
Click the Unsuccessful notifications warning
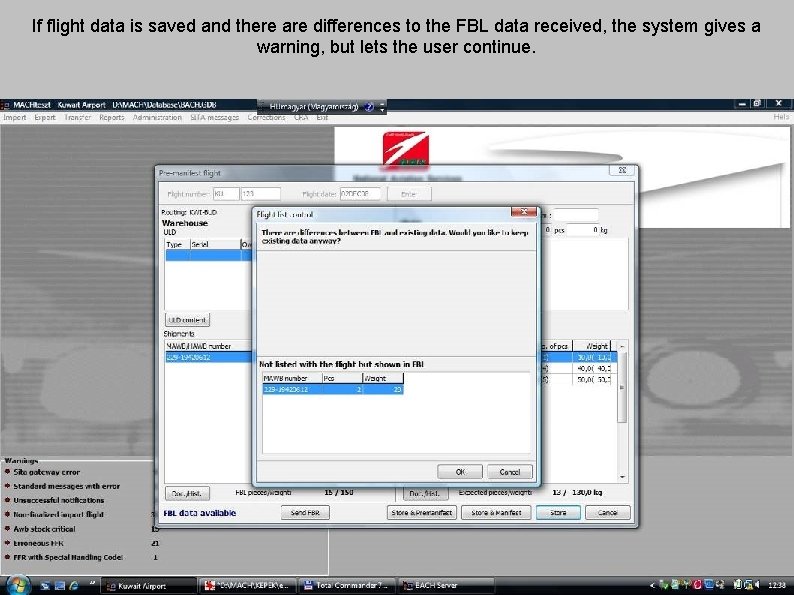click(x=59, y=500)
